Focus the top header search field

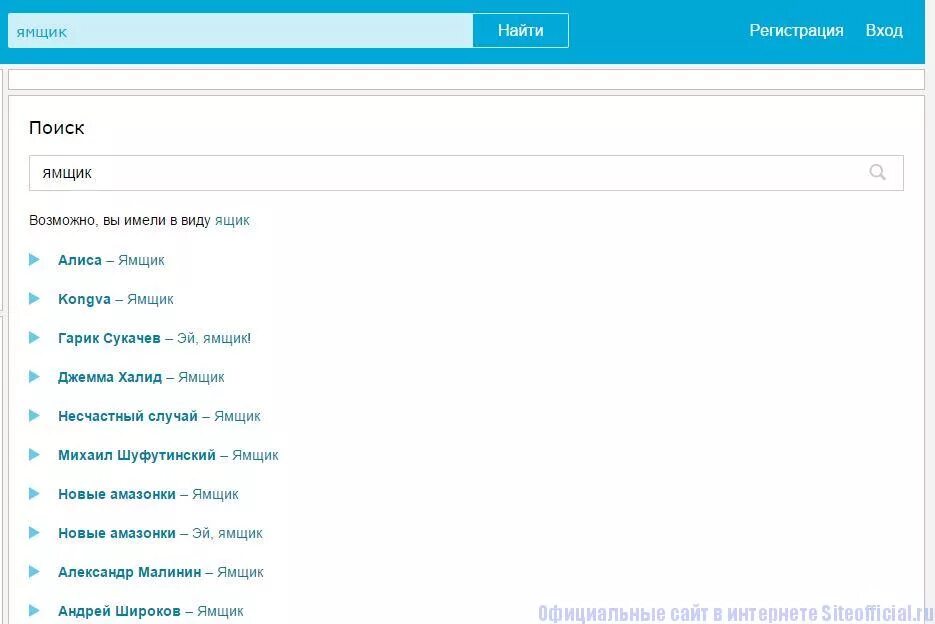click(240, 30)
